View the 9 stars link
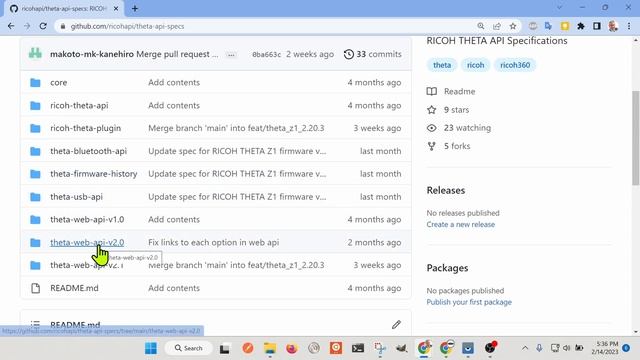This screenshot has height=360, width=640. tap(448, 110)
